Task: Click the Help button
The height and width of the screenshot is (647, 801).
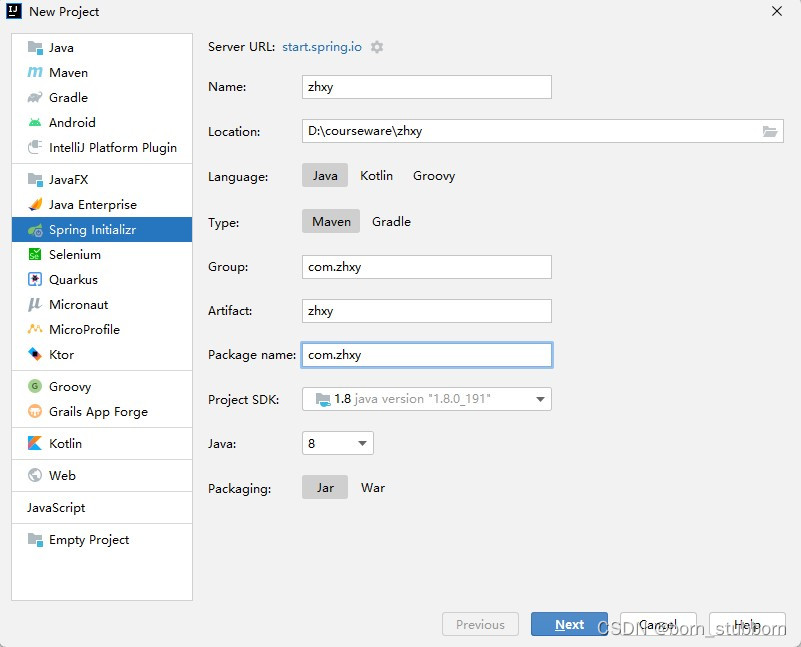Action: tap(747, 624)
